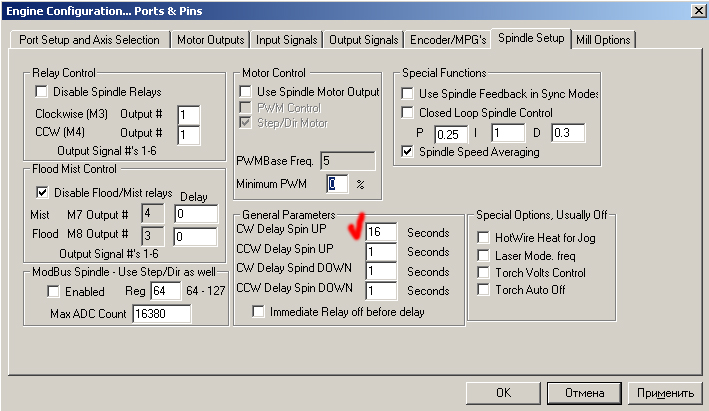Toggle Closed Loop Spindle Control
This screenshot has width=709, height=411.
coord(407,113)
